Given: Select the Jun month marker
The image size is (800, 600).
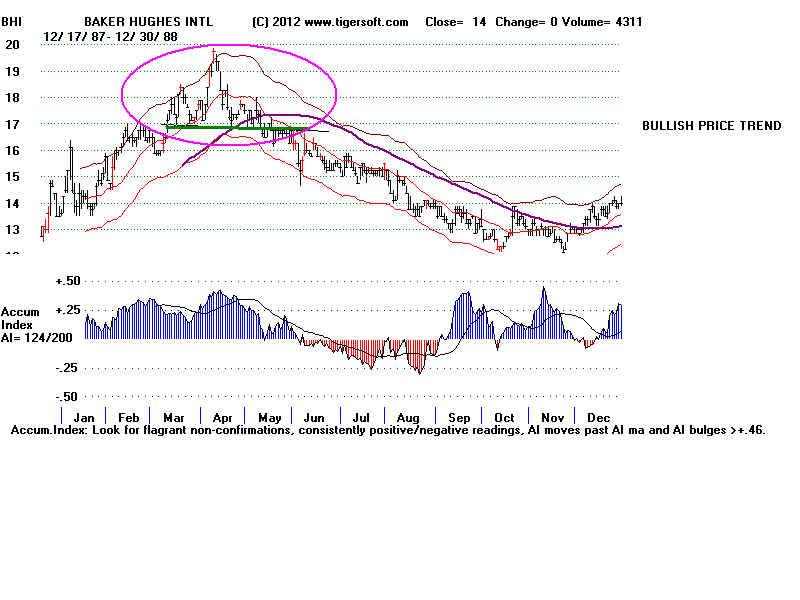Looking at the screenshot, I should [315, 416].
